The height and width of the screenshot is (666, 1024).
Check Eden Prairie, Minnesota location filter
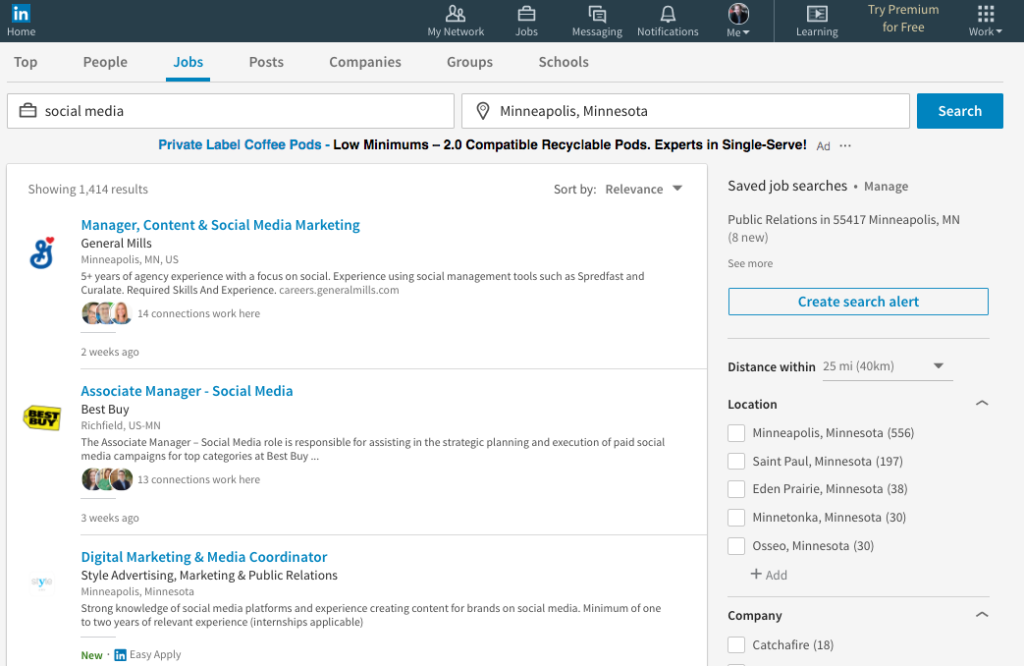coord(736,489)
